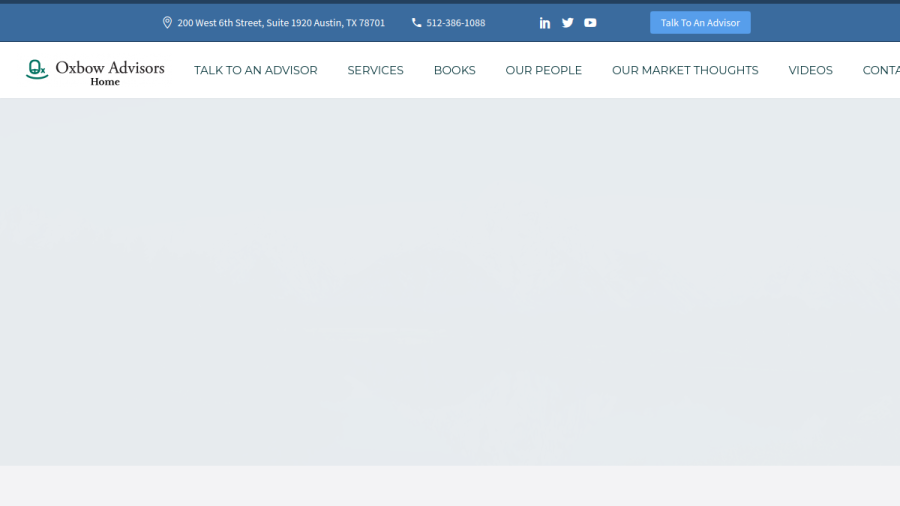The image size is (900, 506).
Task: Click the blue Talk To An Advisor button
Action: pos(700,22)
